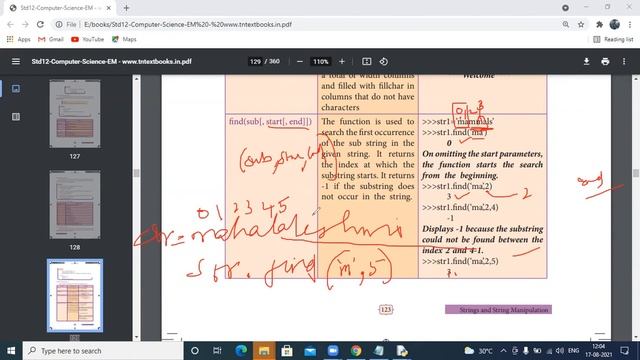This screenshot has height=360, width=640.
Task: Click the address bar file URL
Action: tap(188, 24)
